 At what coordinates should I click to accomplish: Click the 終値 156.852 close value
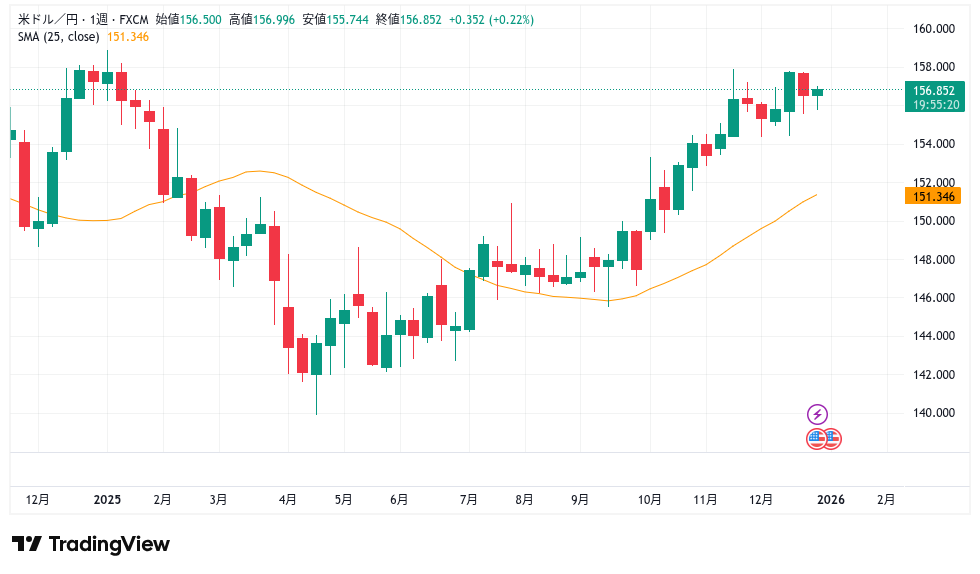coord(407,19)
